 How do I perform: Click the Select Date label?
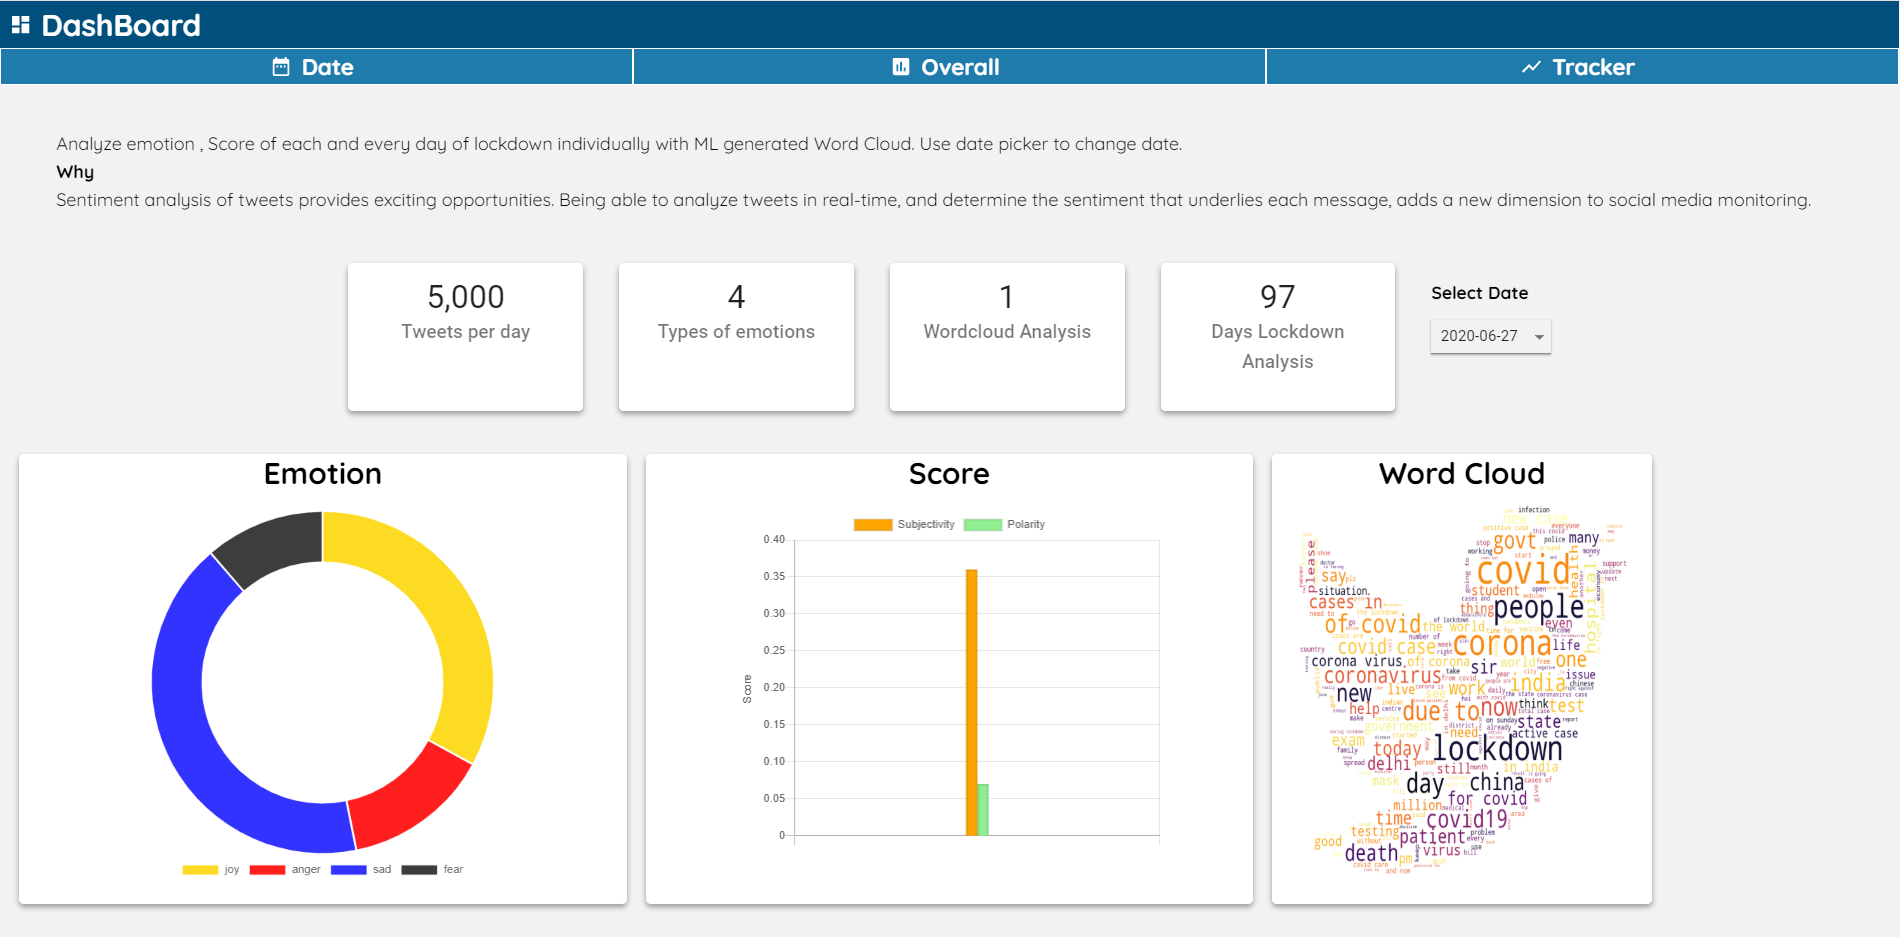point(1480,293)
